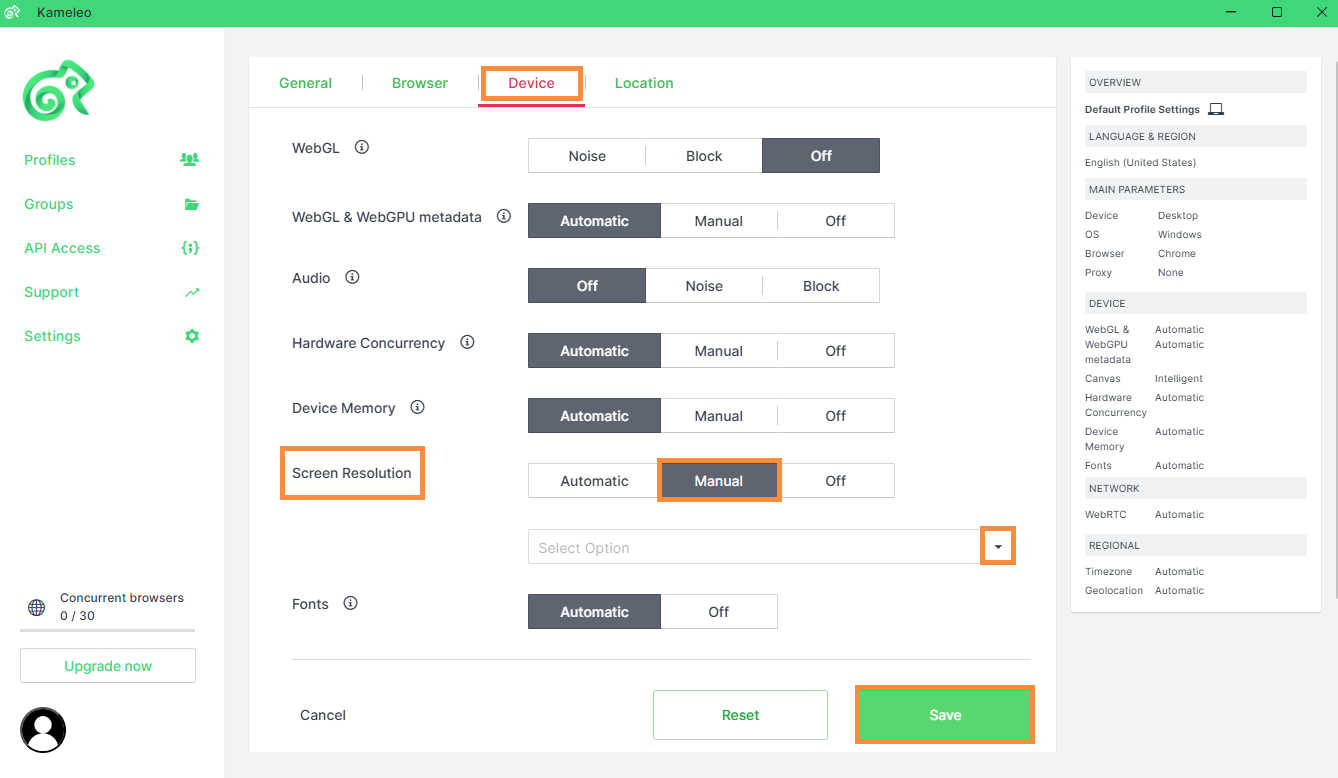1338x778 pixels.
Task: Set WebGL & WebGPU metadata to Automatic
Action: pos(594,221)
